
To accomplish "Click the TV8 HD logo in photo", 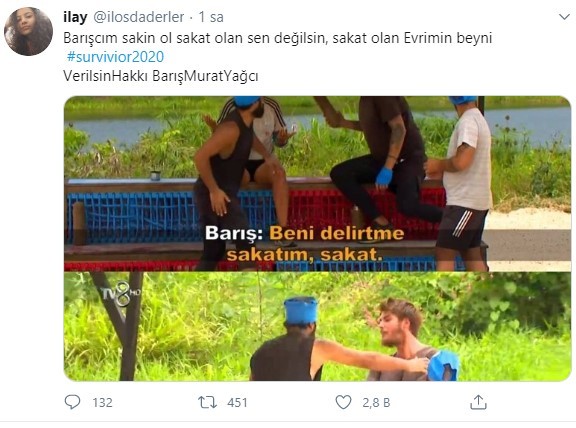I will 121,293.
